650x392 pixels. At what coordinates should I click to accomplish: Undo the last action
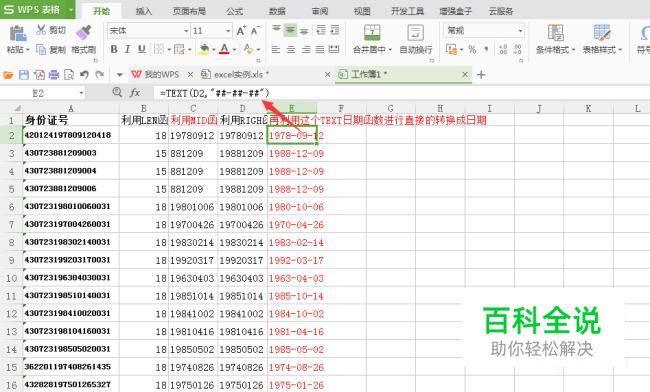coord(84,75)
